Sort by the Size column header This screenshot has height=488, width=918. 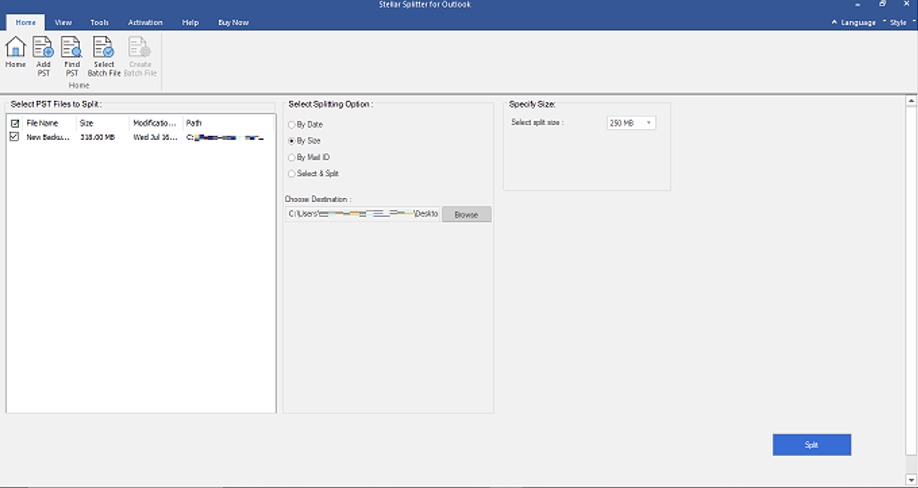point(102,123)
